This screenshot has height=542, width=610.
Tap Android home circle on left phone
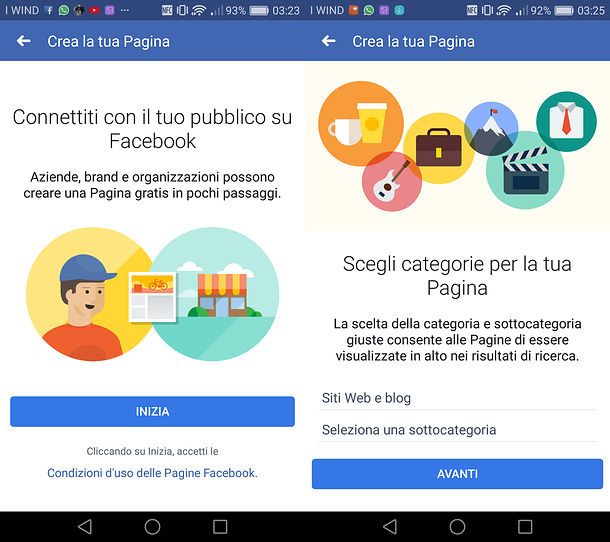(x=152, y=526)
